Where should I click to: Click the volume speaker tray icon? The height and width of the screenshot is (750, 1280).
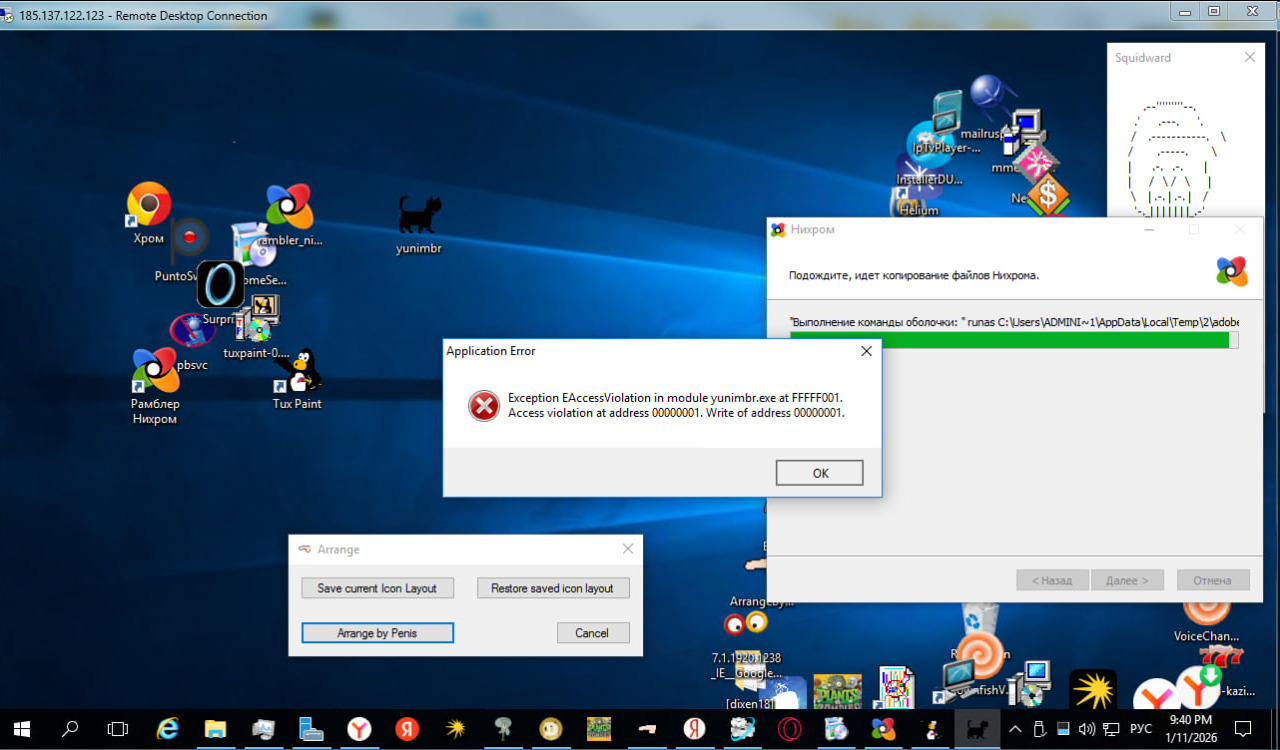pyautogui.click(x=1088, y=729)
